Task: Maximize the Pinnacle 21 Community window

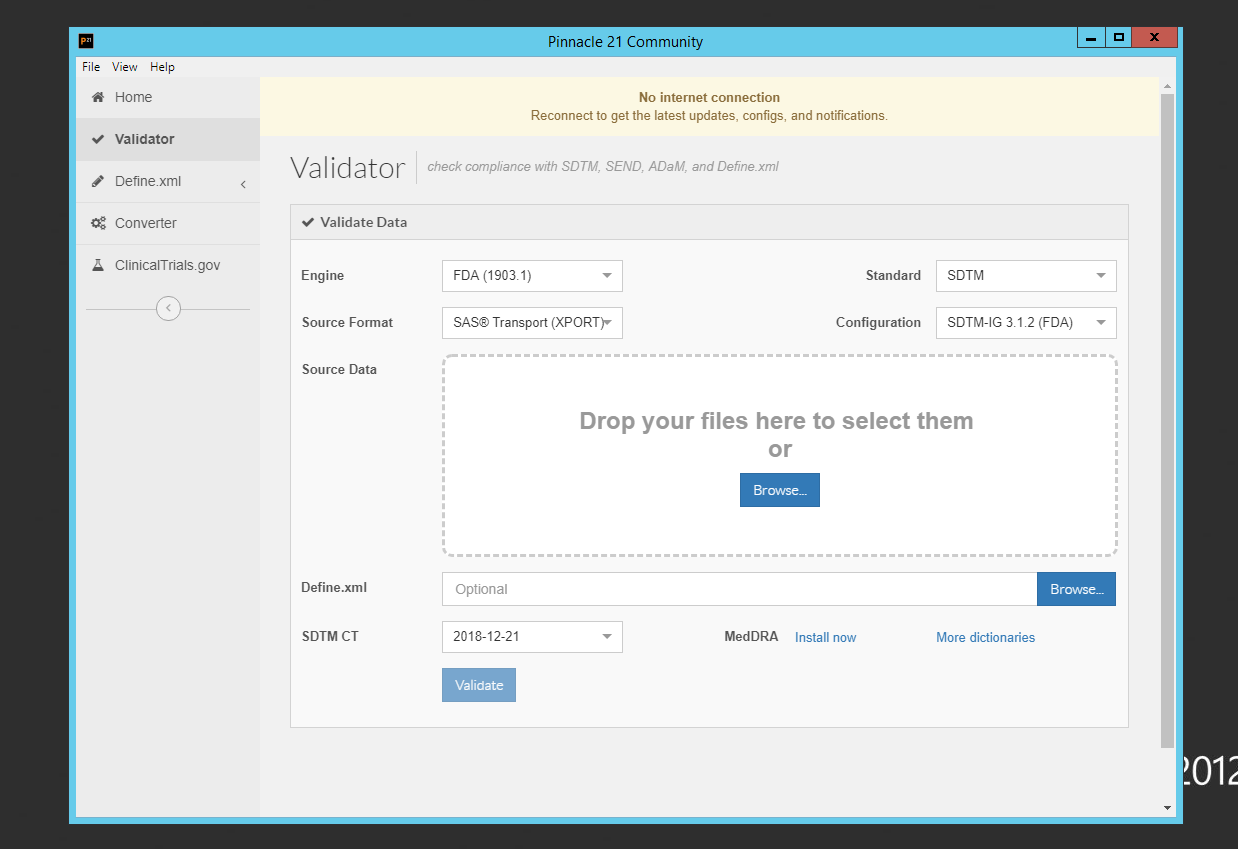Action: coord(1118,38)
